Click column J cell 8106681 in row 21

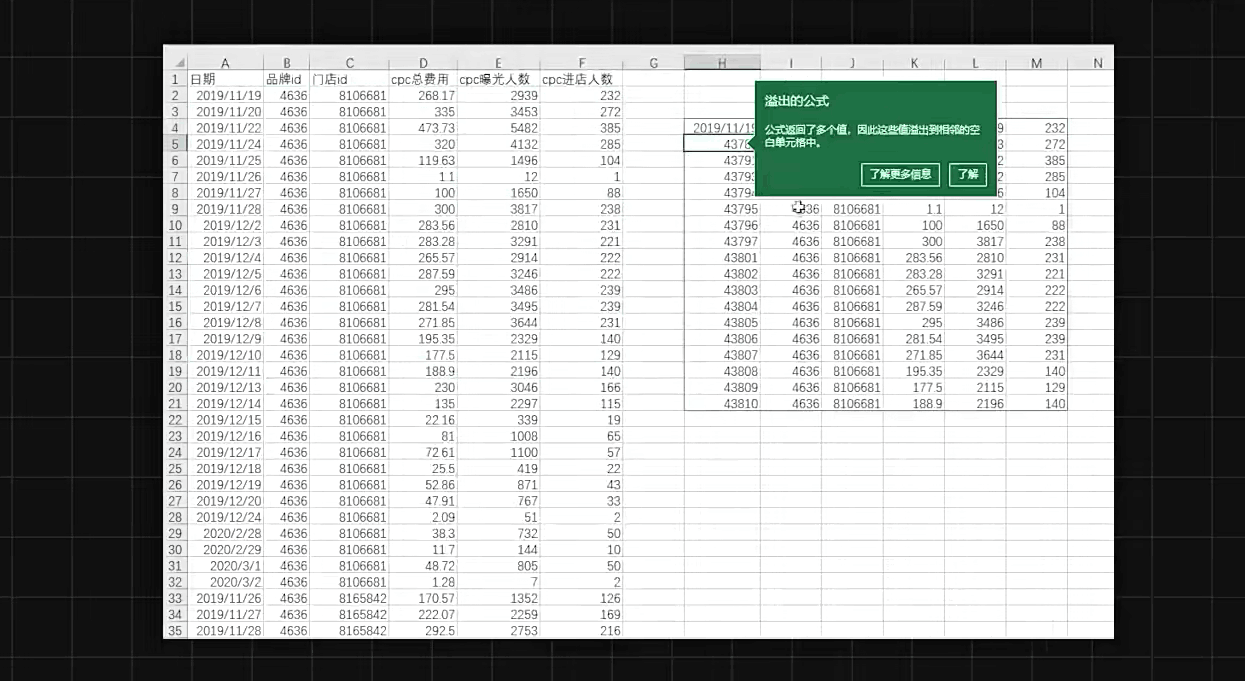pyautogui.click(x=852, y=403)
